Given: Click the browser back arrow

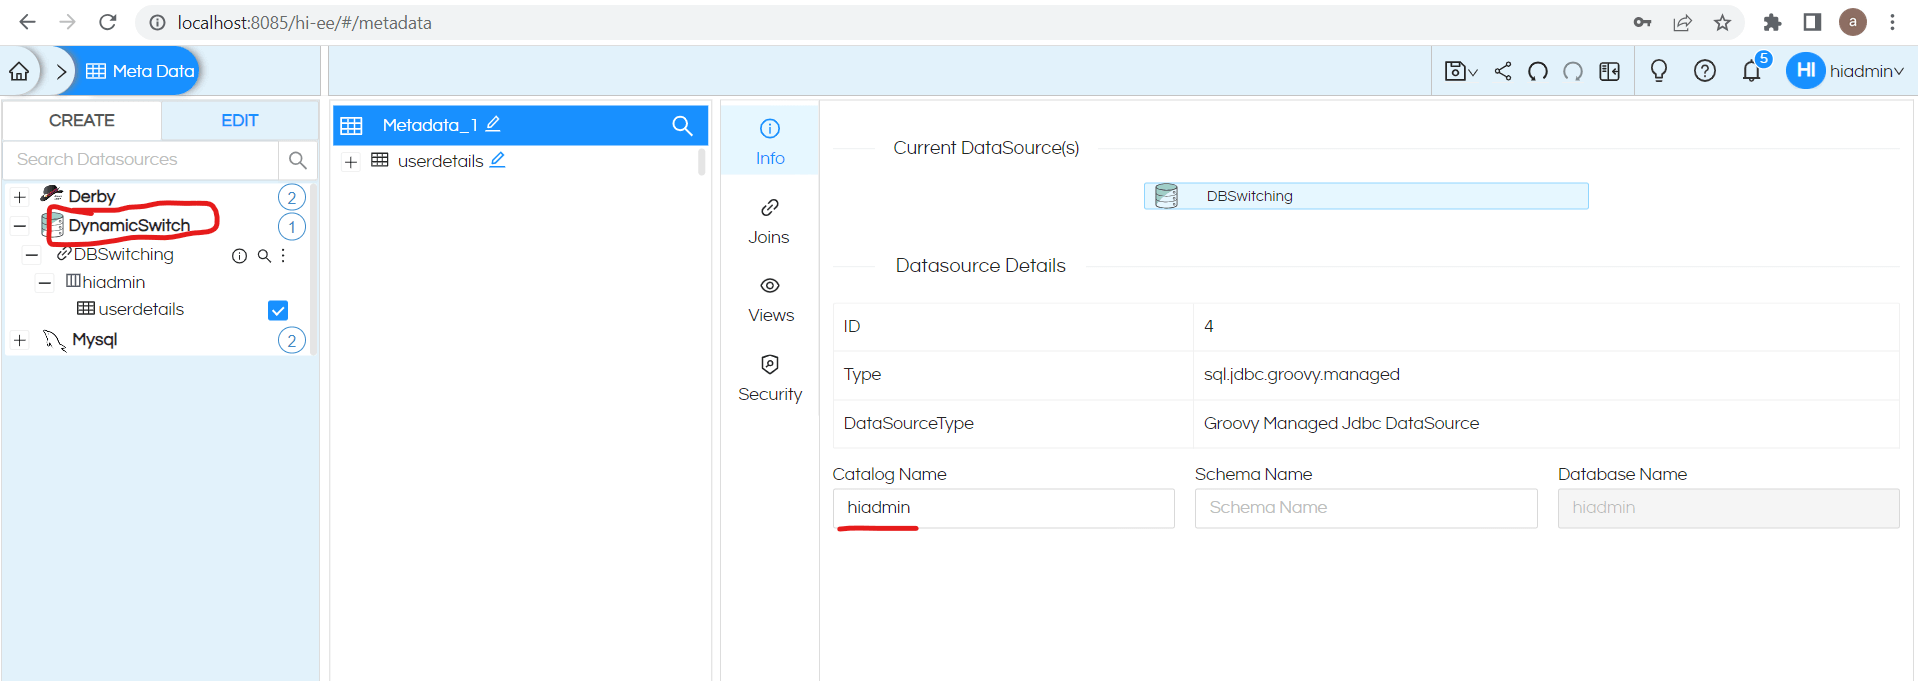Looking at the screenshot, I should point(27,22).
